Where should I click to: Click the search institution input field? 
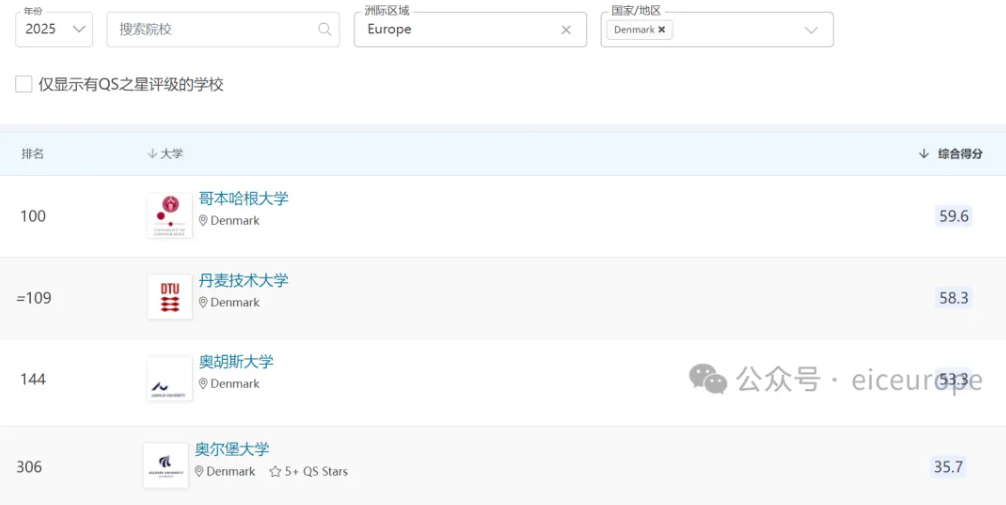click(x=223, y=30)
